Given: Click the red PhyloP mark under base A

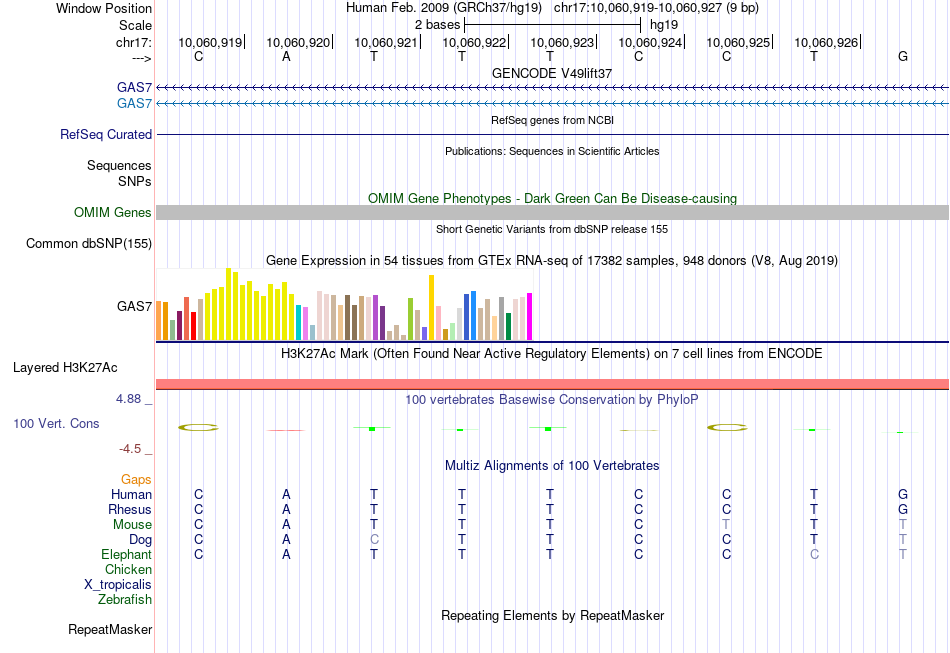Looking at the screenshot, I should pos(286,430).
